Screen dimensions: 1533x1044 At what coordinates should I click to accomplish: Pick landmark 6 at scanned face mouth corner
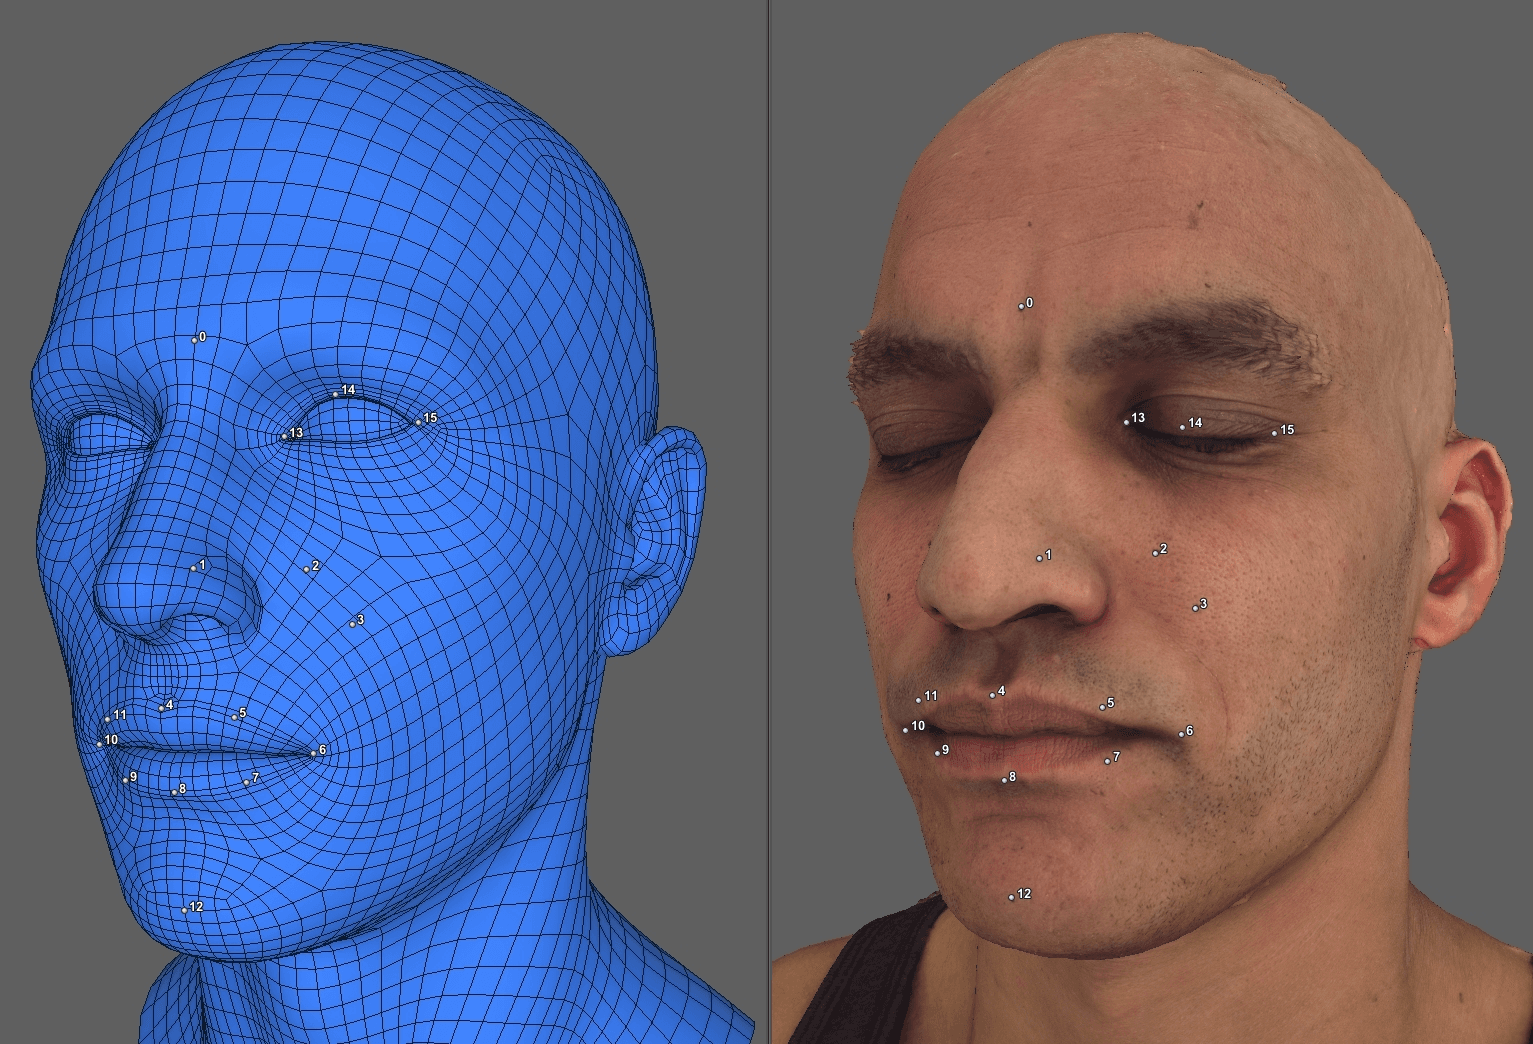(1181, 734)
